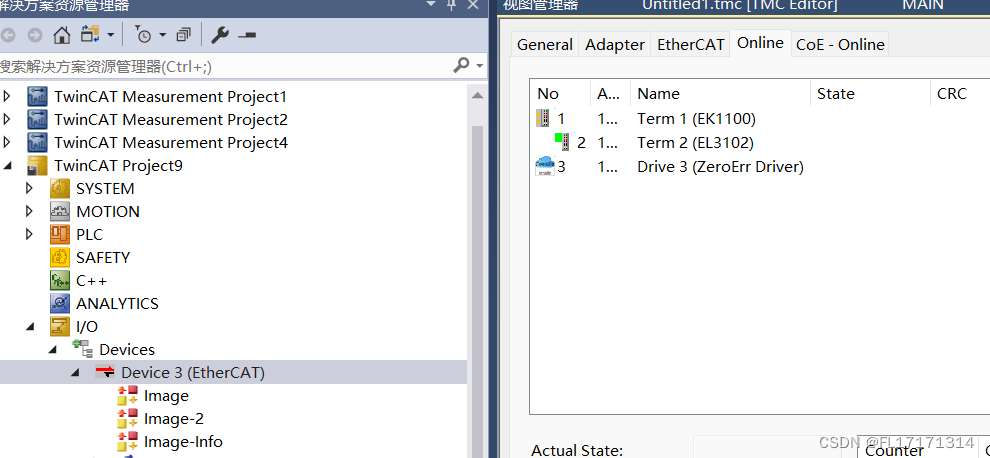Viewport: 990px width, 458px height.
Task: Sort by the State column header
Action: (870, 93)
